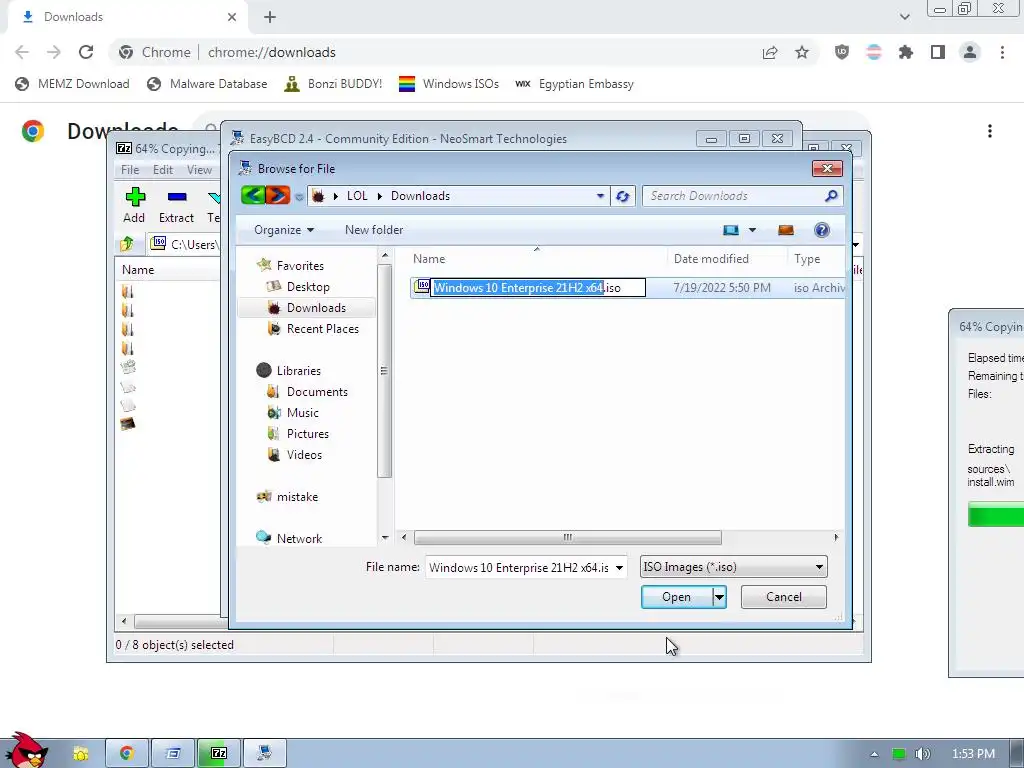Open the ISO Images file type dropdown

(733, 567)
